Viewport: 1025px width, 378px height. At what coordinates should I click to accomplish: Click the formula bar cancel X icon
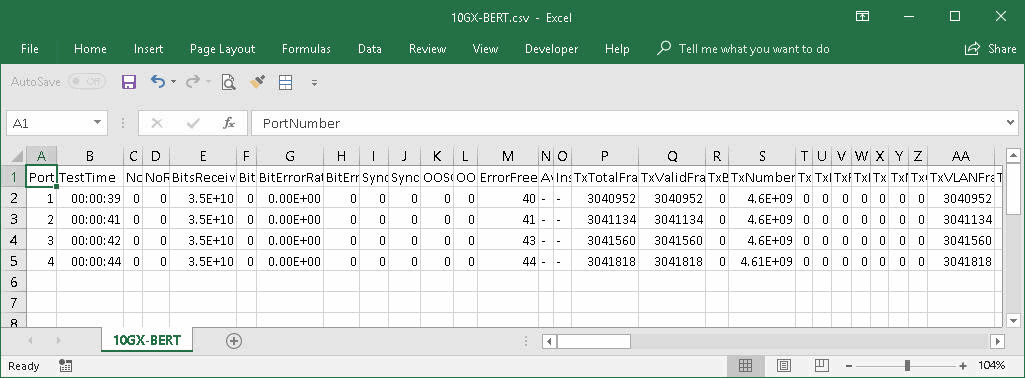pyautogui.click(x=157, y=123)
